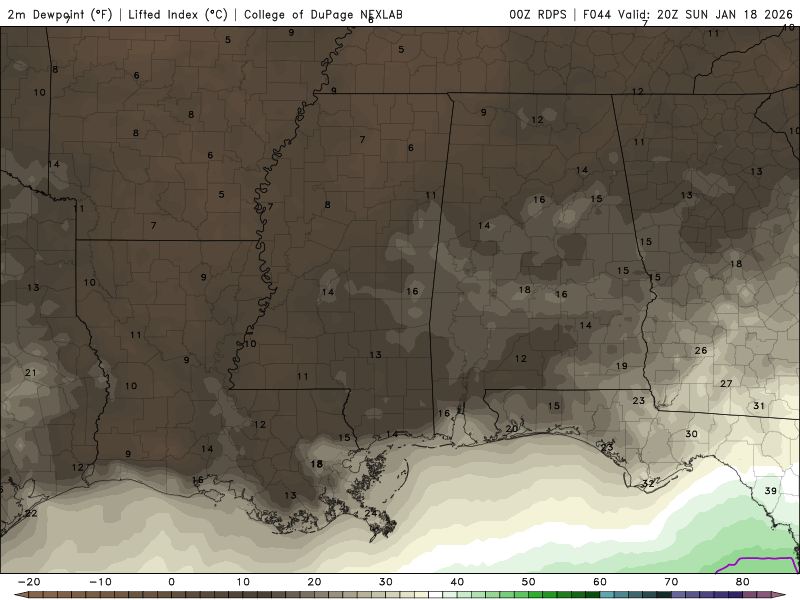This screenshot has width=800, height=600.
Task: Click the "00Z RDPS" model run label
Action: click(538, 14)
